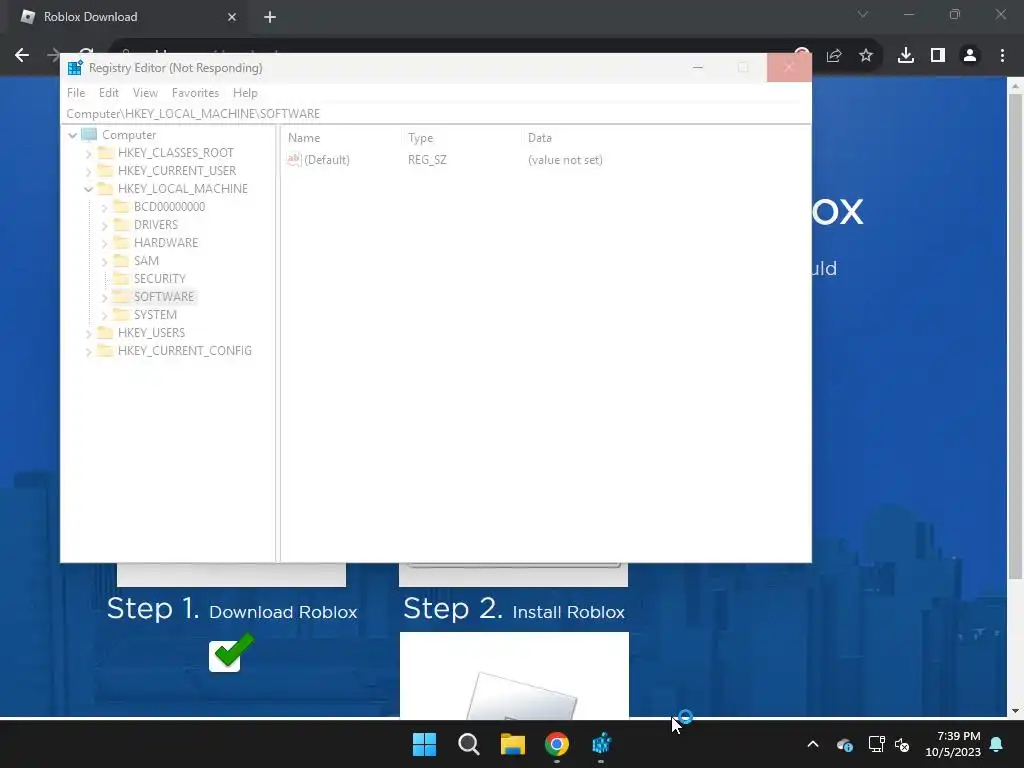Open the Help menu in Registry Editor

click(245, 93)
